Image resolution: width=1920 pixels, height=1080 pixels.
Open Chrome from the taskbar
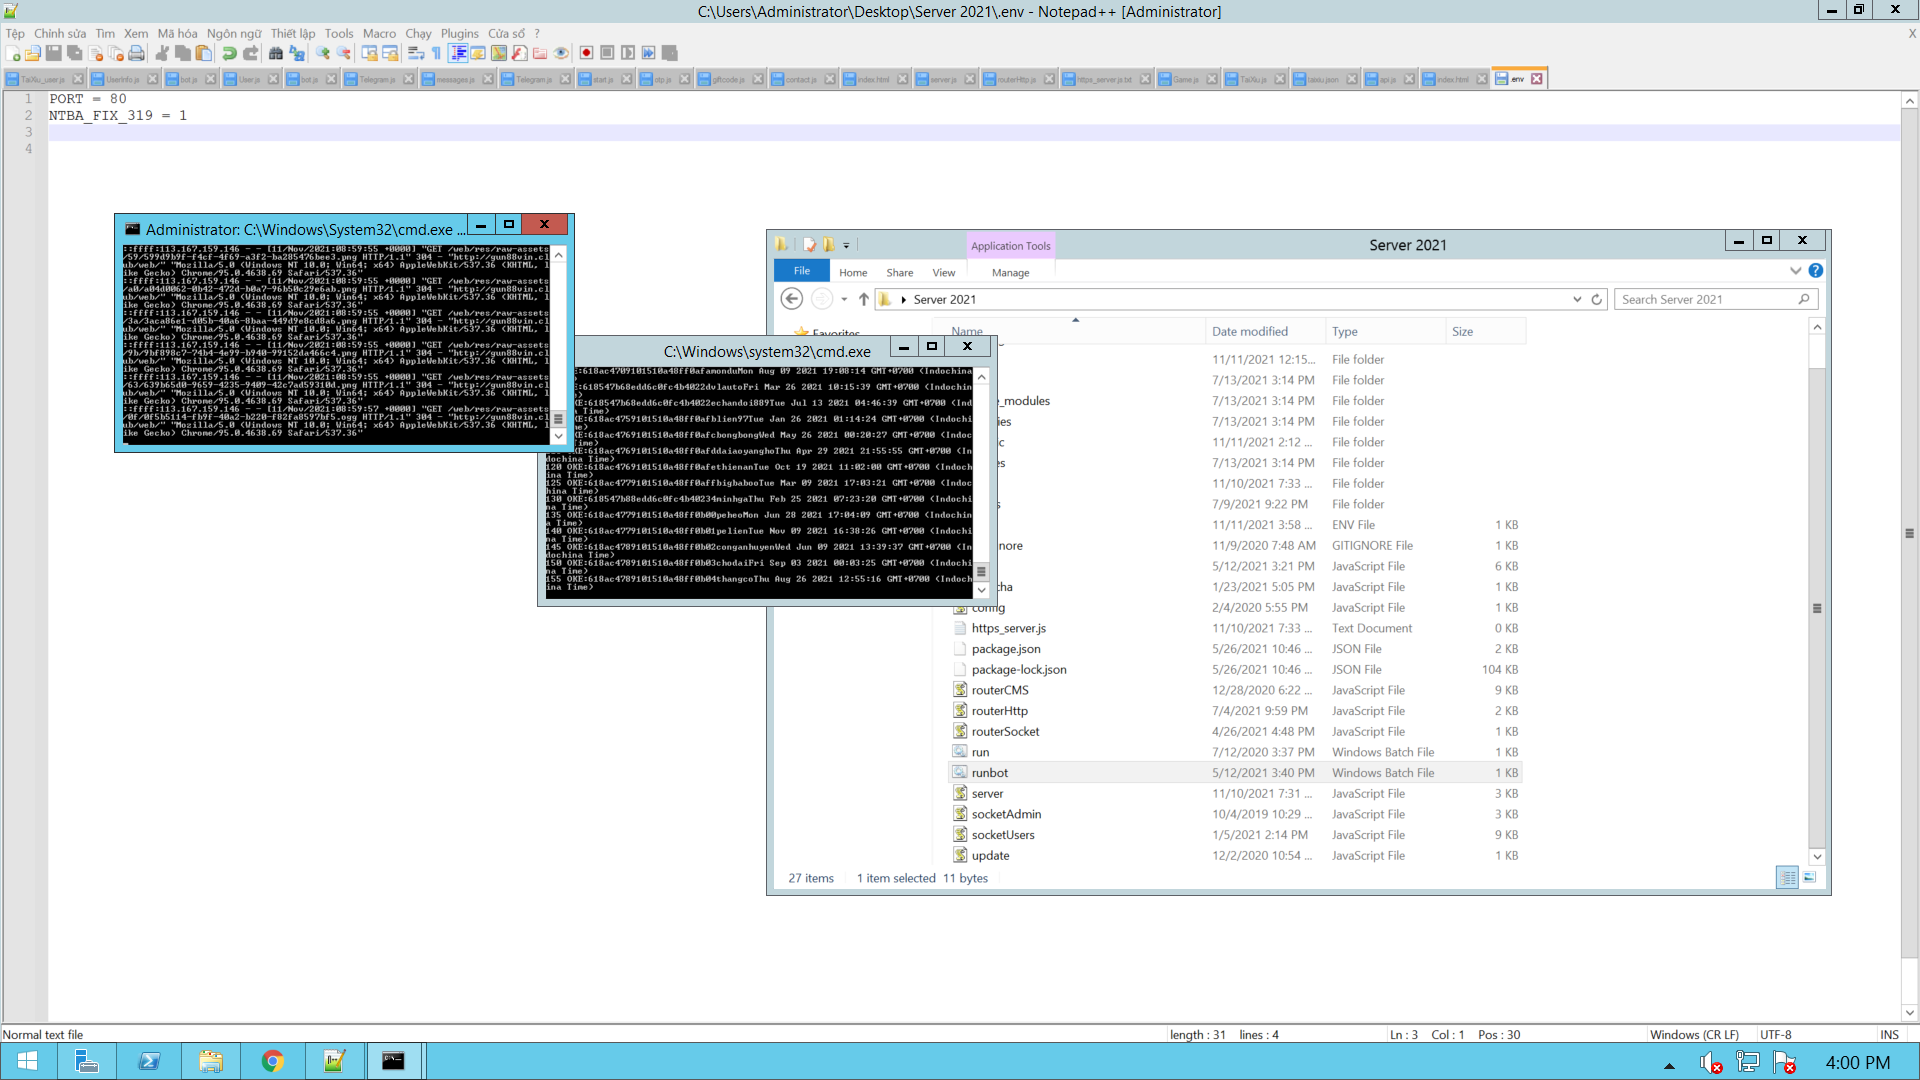[x=272, y=1061]
